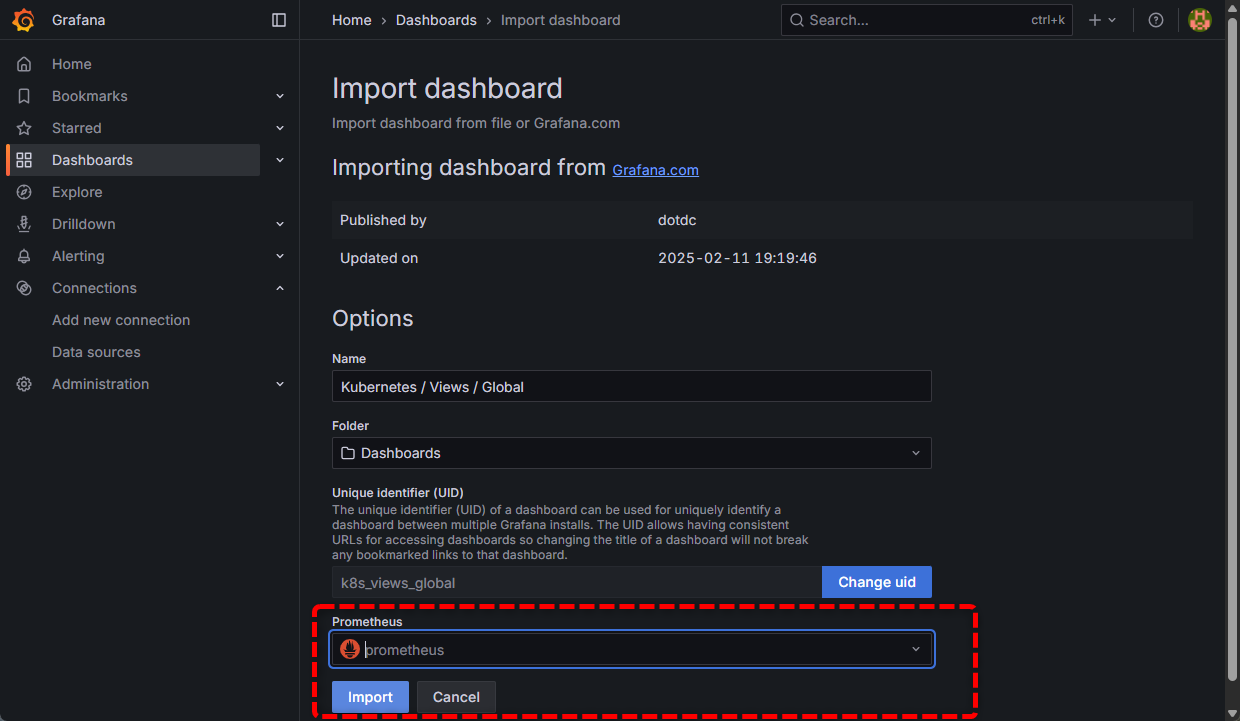Click the Cancel button
The image size is (1240, 721).
click(x=456, y=697)
